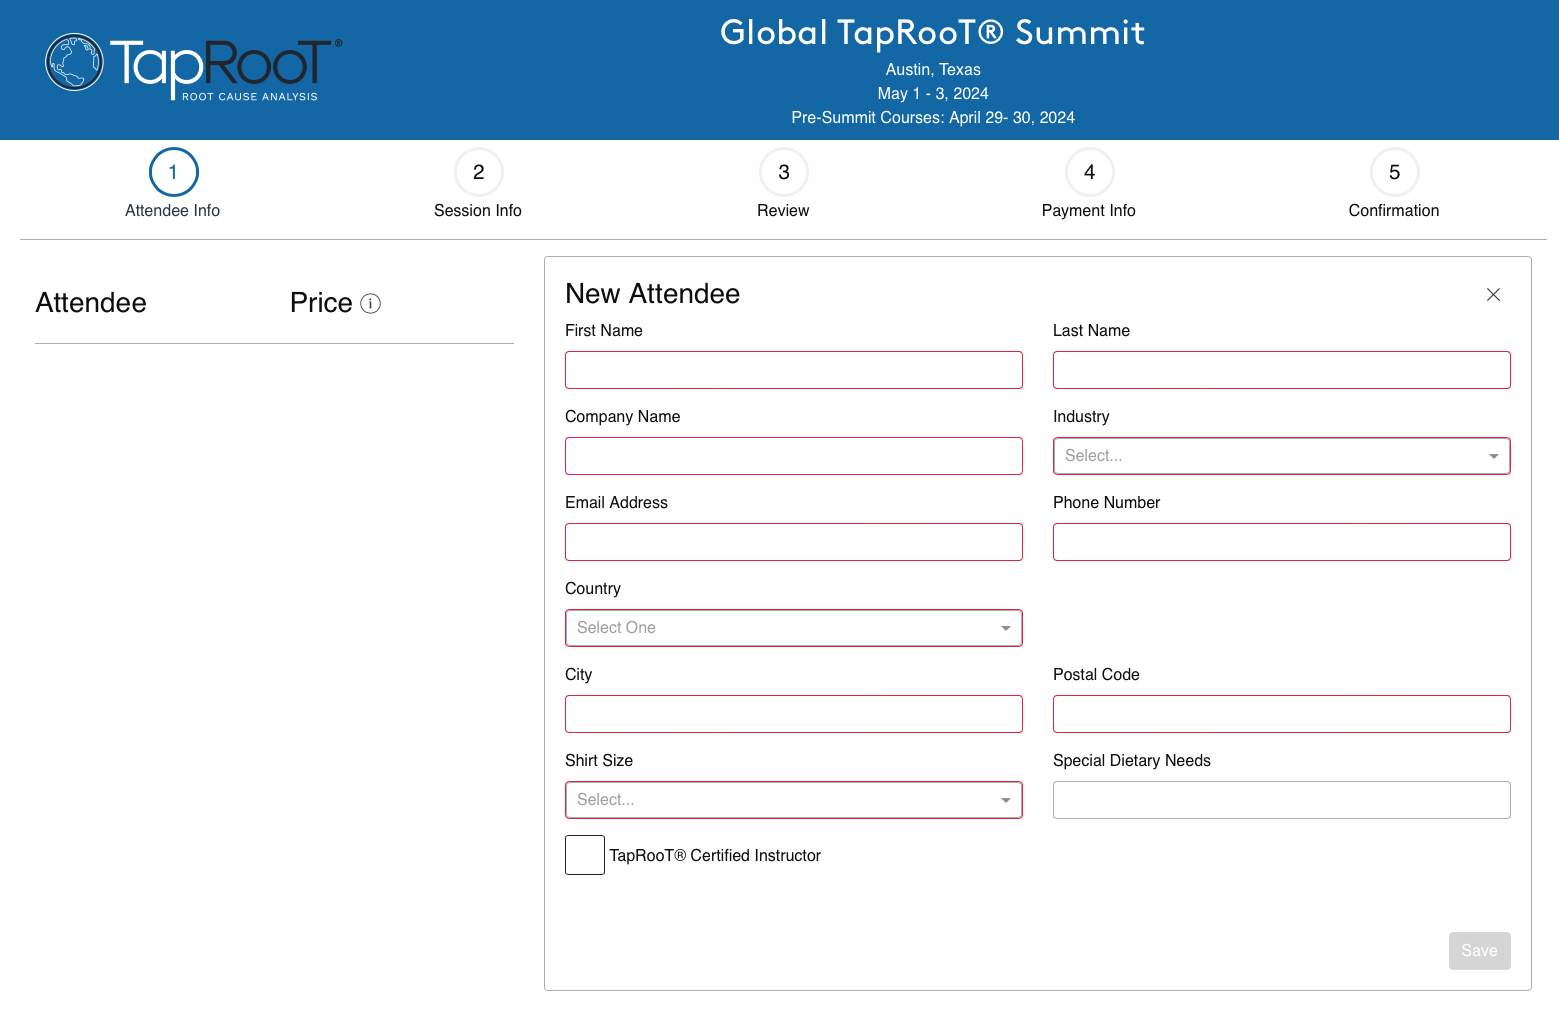Close the New Attendee panel
The image size is (1559, 1013).
tap(1493, 295)
